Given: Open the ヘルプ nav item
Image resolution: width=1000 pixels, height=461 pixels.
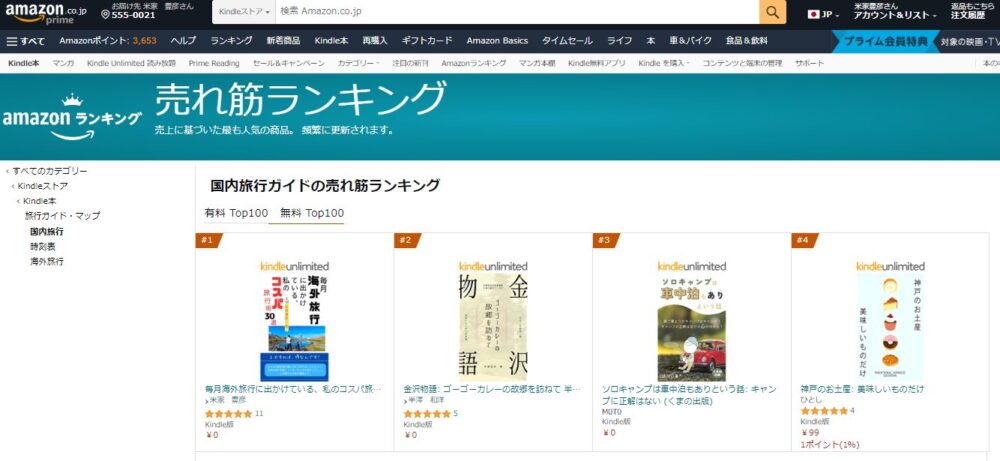Looking at the screenshot, I should (x=184, y=41).
